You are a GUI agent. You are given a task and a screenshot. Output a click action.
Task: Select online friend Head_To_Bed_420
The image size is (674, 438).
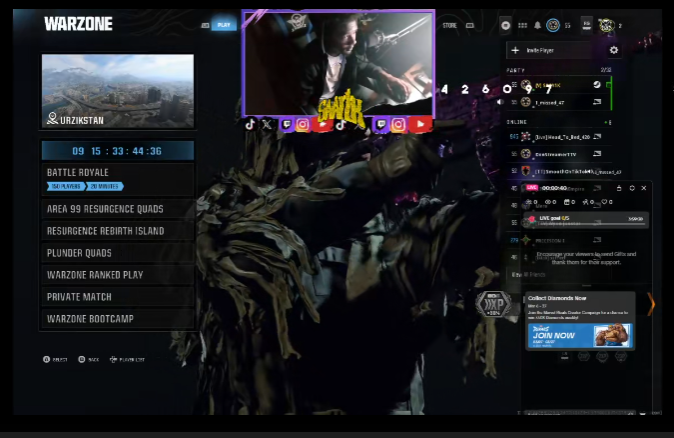coord(559,137)
